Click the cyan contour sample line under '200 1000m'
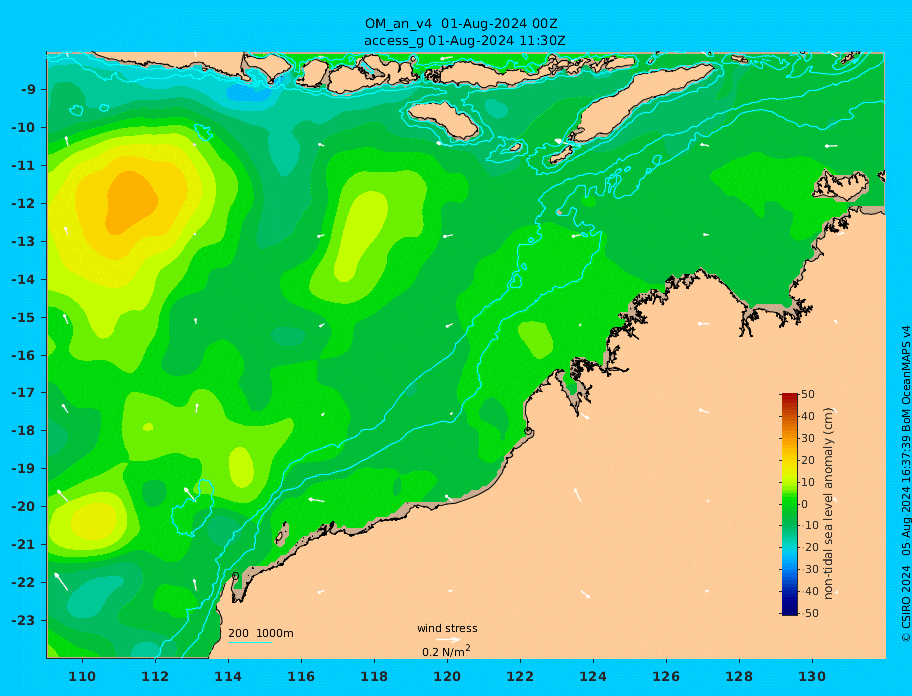Screen dimensions: 912x696 coord(250,643)
